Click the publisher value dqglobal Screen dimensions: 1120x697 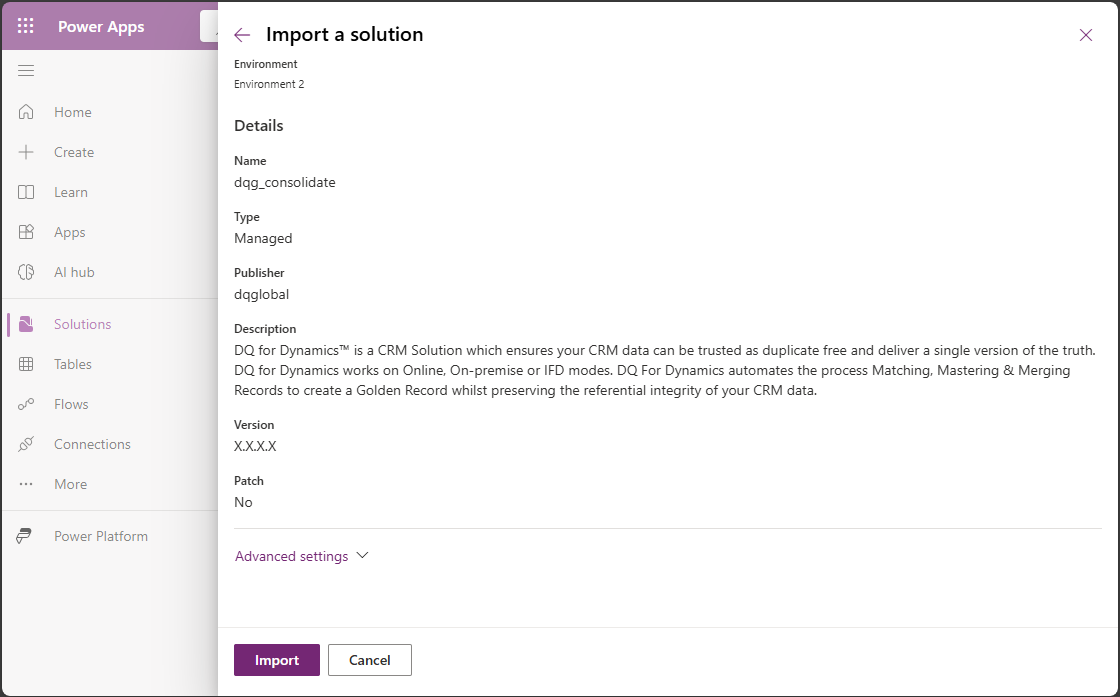[261, 294]
